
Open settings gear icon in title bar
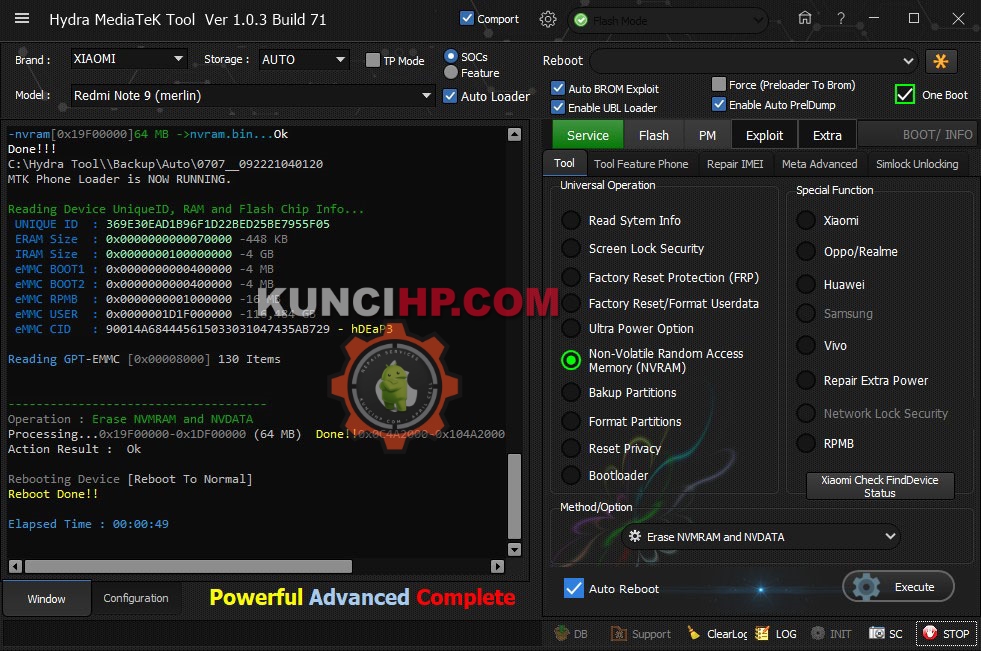[547, 19]
